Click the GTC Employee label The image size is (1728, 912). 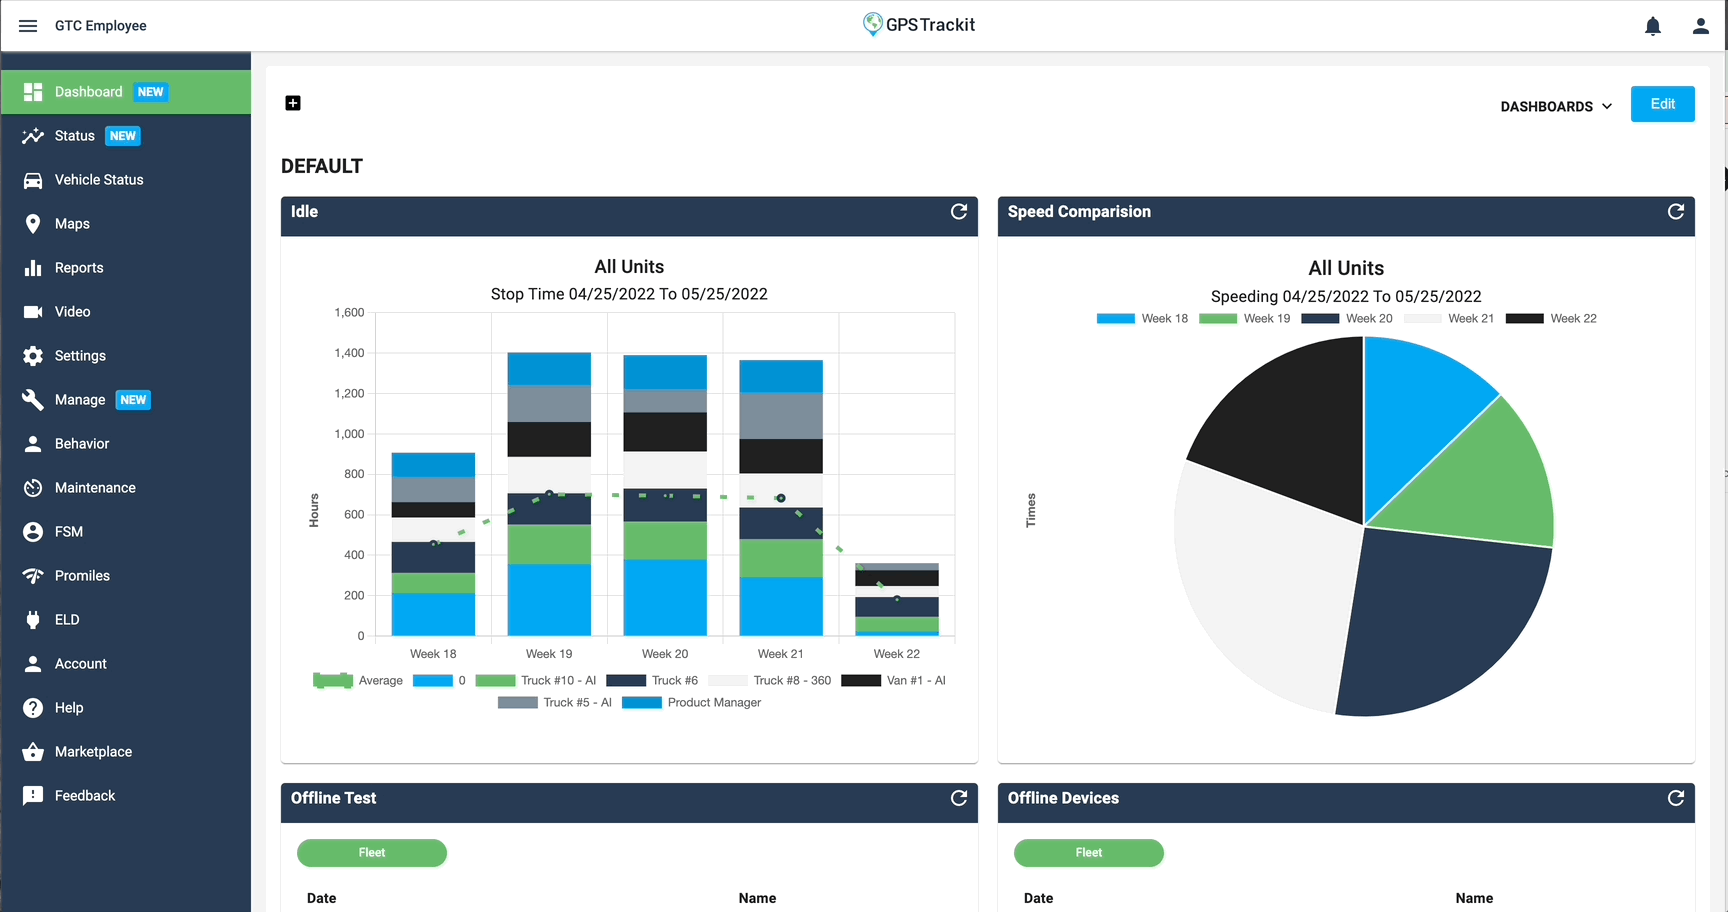(x=101, y=26)
